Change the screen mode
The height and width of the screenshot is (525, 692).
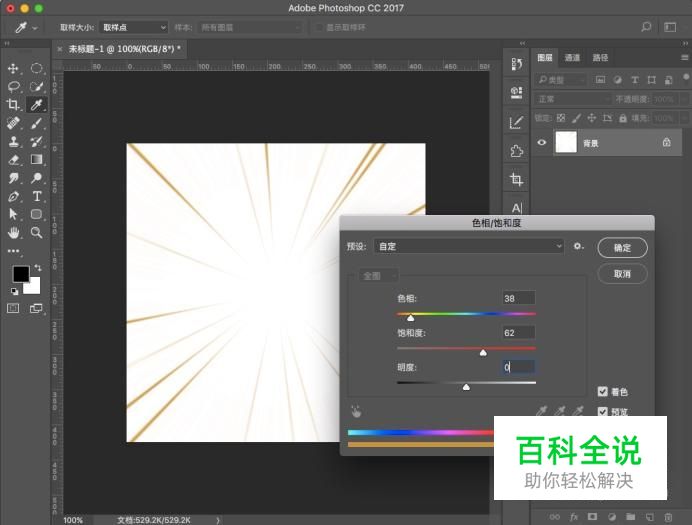[36, 308]
